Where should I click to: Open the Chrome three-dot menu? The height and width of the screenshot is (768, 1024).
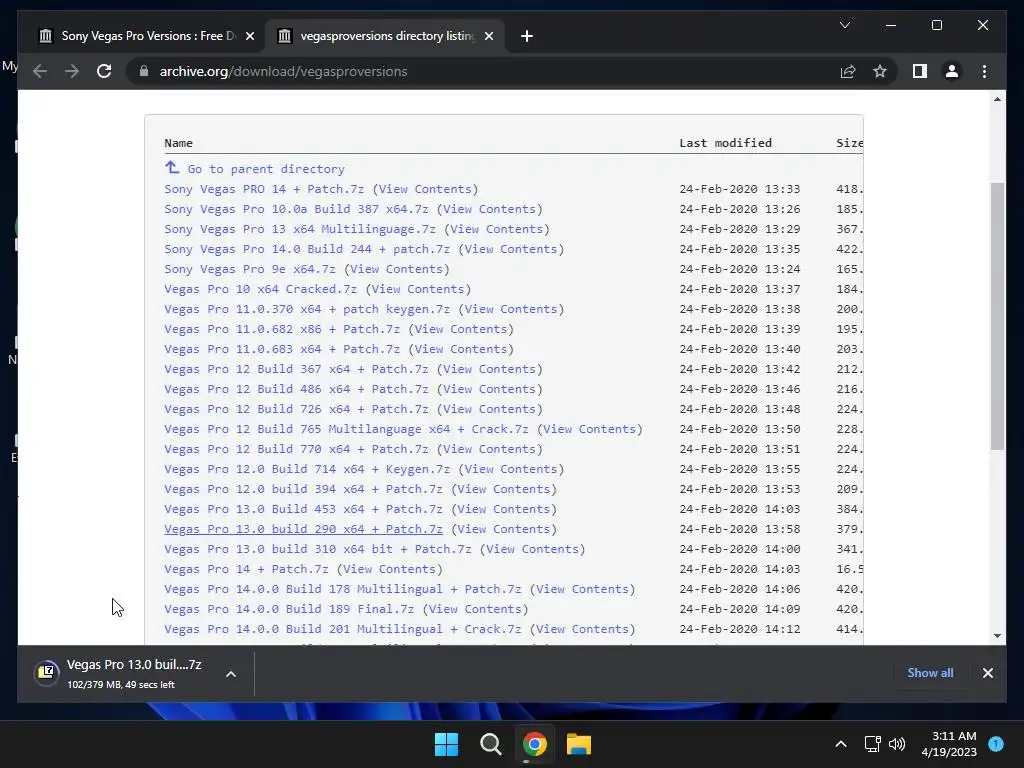click(984, 71)
